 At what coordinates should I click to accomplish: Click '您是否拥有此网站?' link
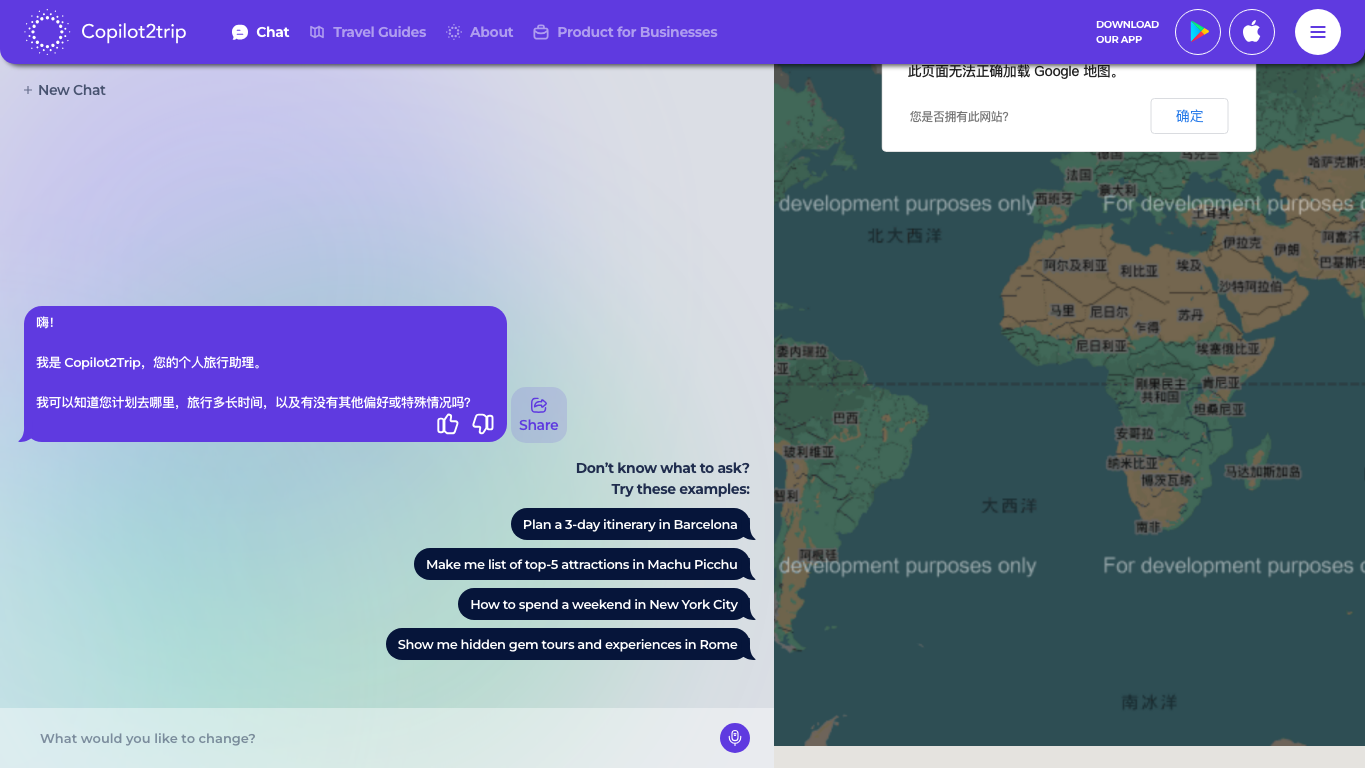point(959,117)
